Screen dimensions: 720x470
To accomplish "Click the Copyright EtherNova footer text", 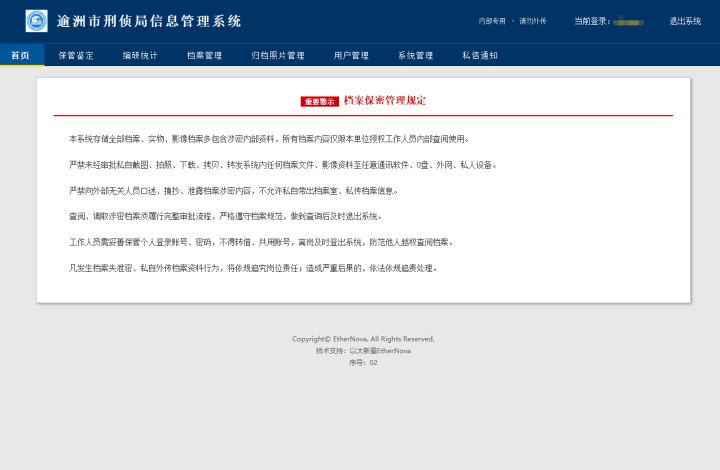I will pos(363,339).
